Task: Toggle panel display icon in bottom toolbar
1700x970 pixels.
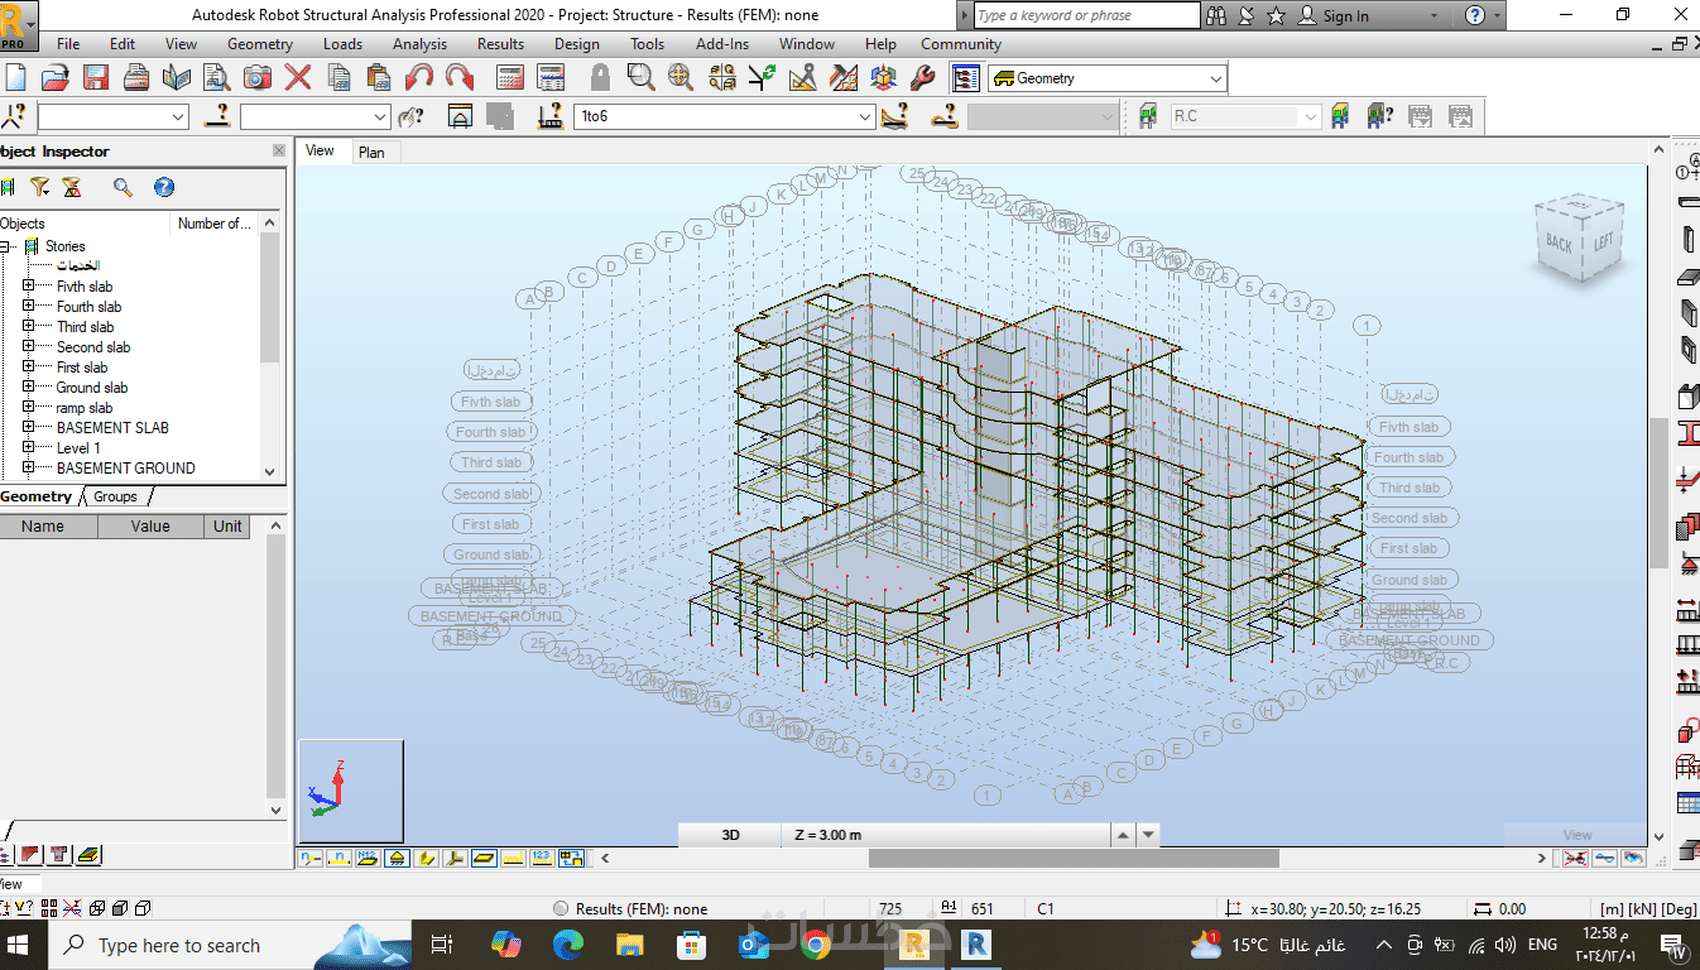Action: [484, 858]
